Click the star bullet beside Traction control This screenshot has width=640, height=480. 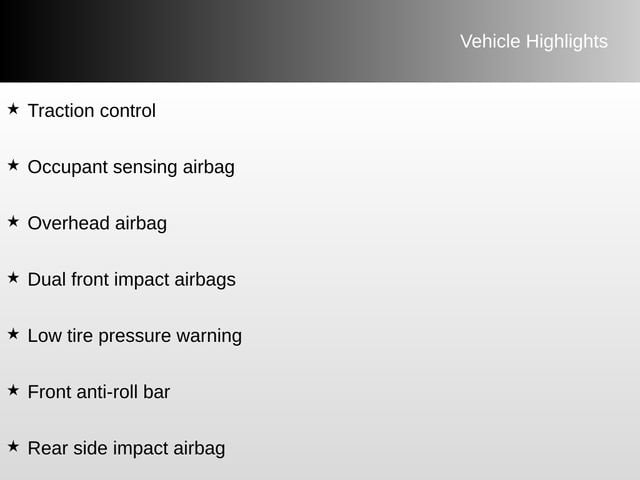click(x=13, y=109)
